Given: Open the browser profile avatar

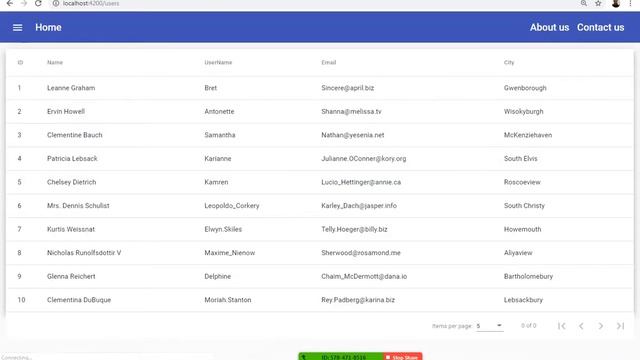Looking at the screenshot, I should point(616,3).
